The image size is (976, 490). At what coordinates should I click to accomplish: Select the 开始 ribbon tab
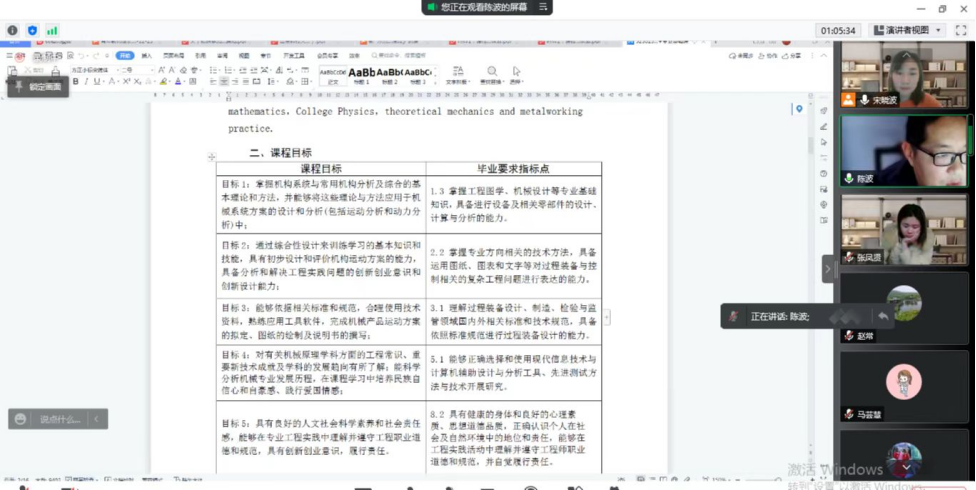124,56
